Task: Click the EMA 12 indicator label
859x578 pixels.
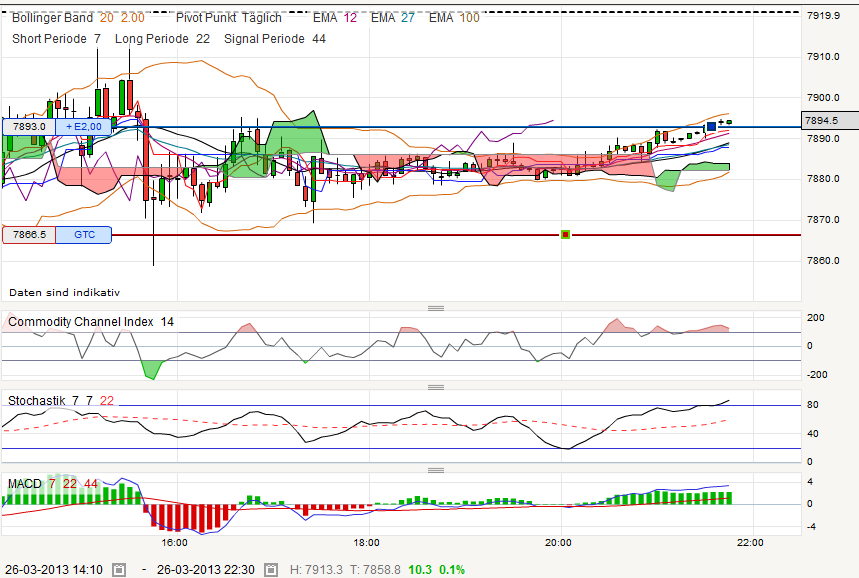Action: (x=335, y=18)
